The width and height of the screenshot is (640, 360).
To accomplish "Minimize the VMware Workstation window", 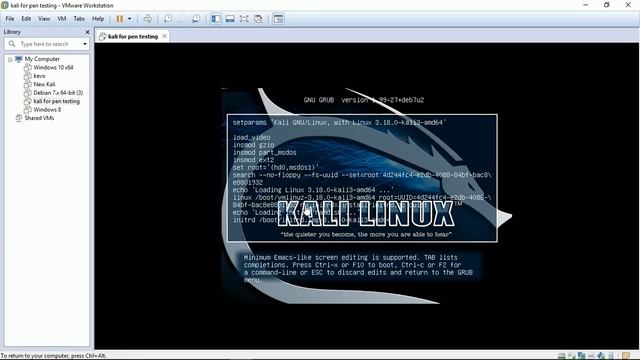I will pyautogui.click(x=586, y=5).
